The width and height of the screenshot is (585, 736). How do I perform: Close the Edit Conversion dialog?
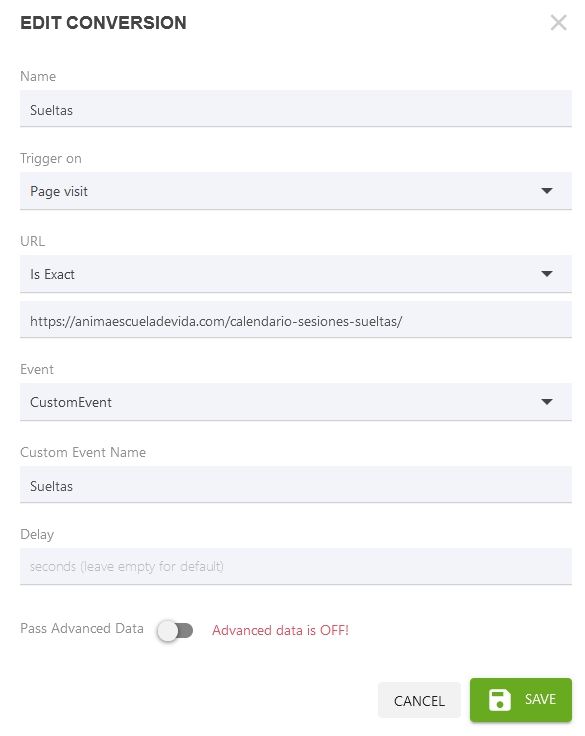click(x=558, y=22)
